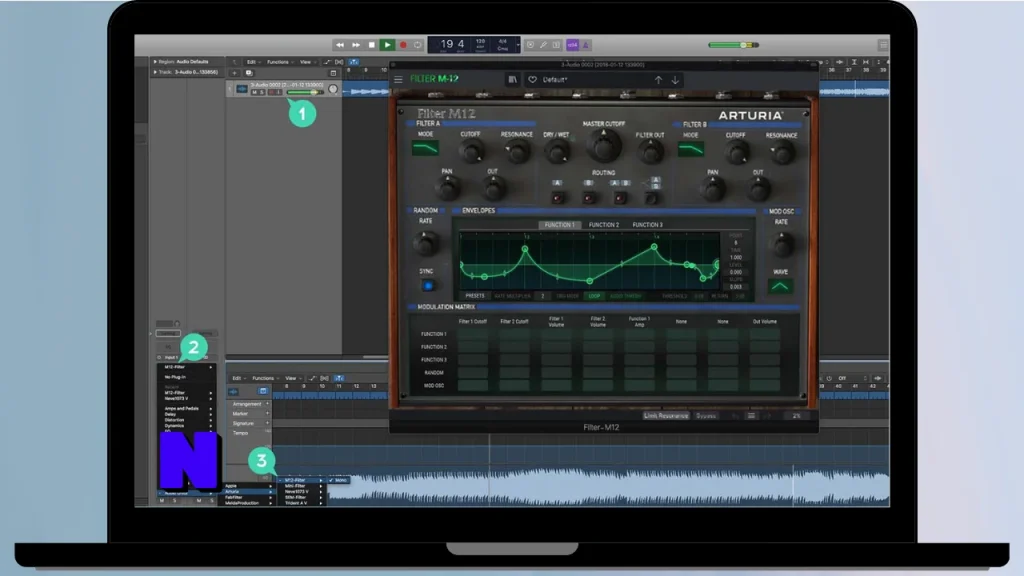The height and width of the screenshot is (576, 1024).
Task: Expand the Region Audio Defaults inspector
Action: [155, 62]
